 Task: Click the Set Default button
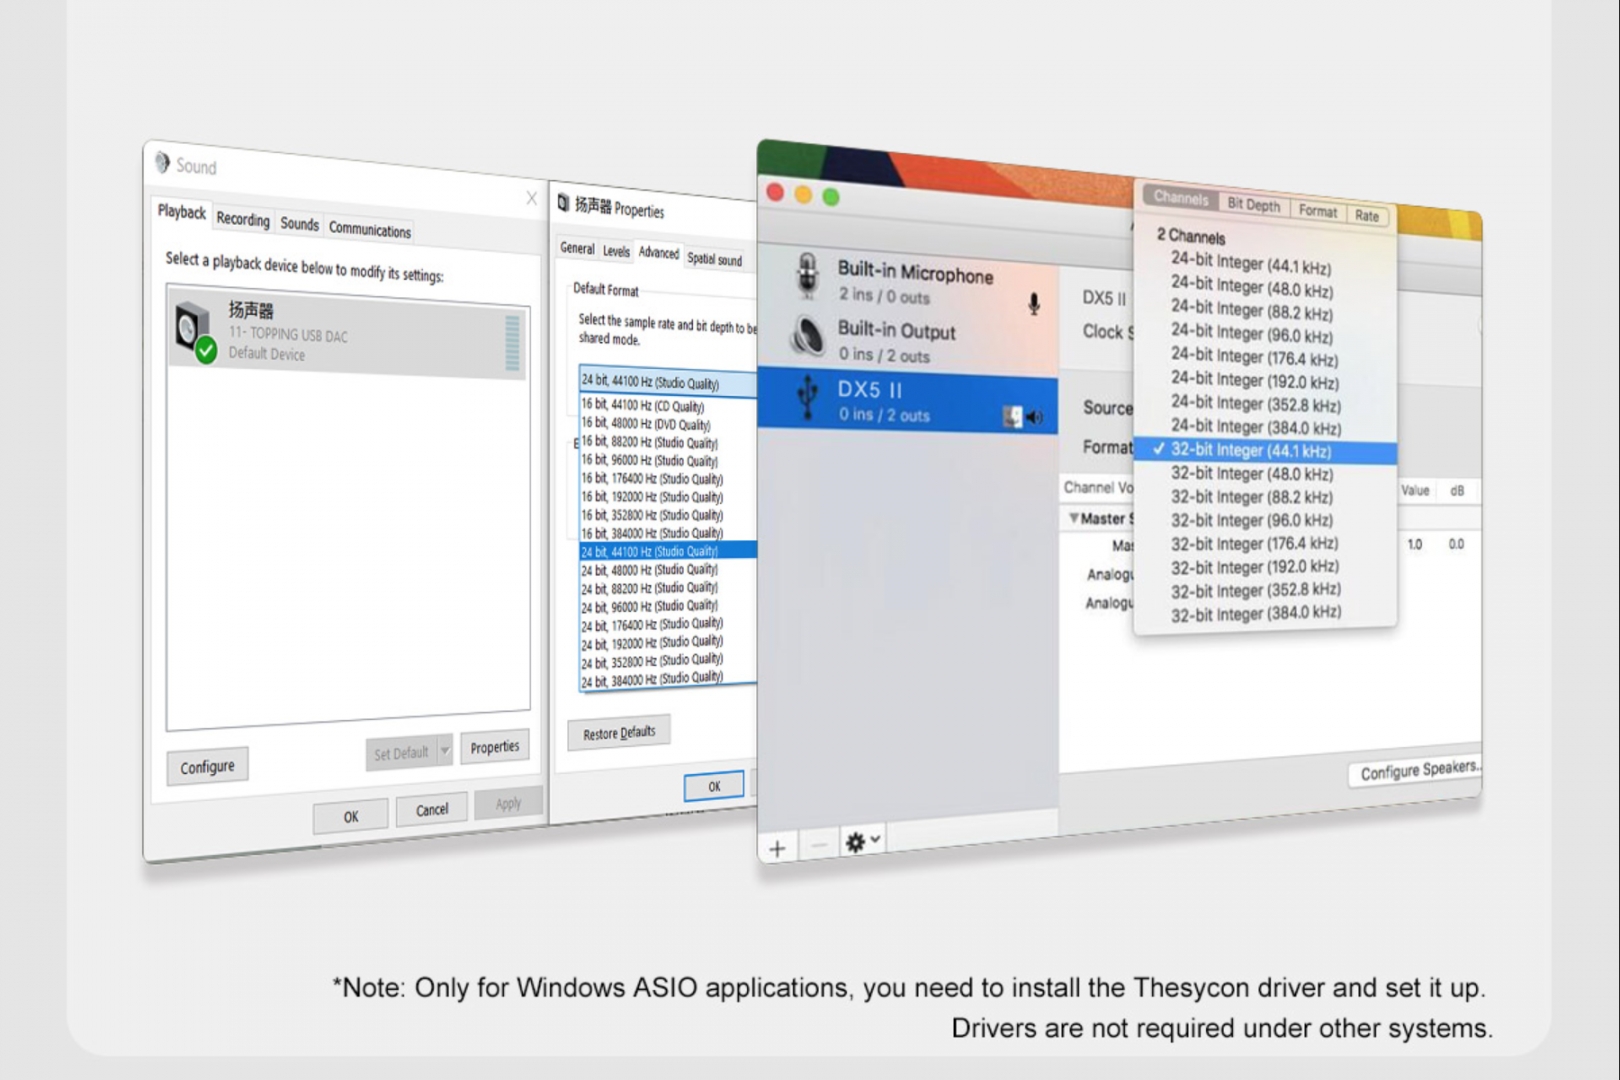401,753
